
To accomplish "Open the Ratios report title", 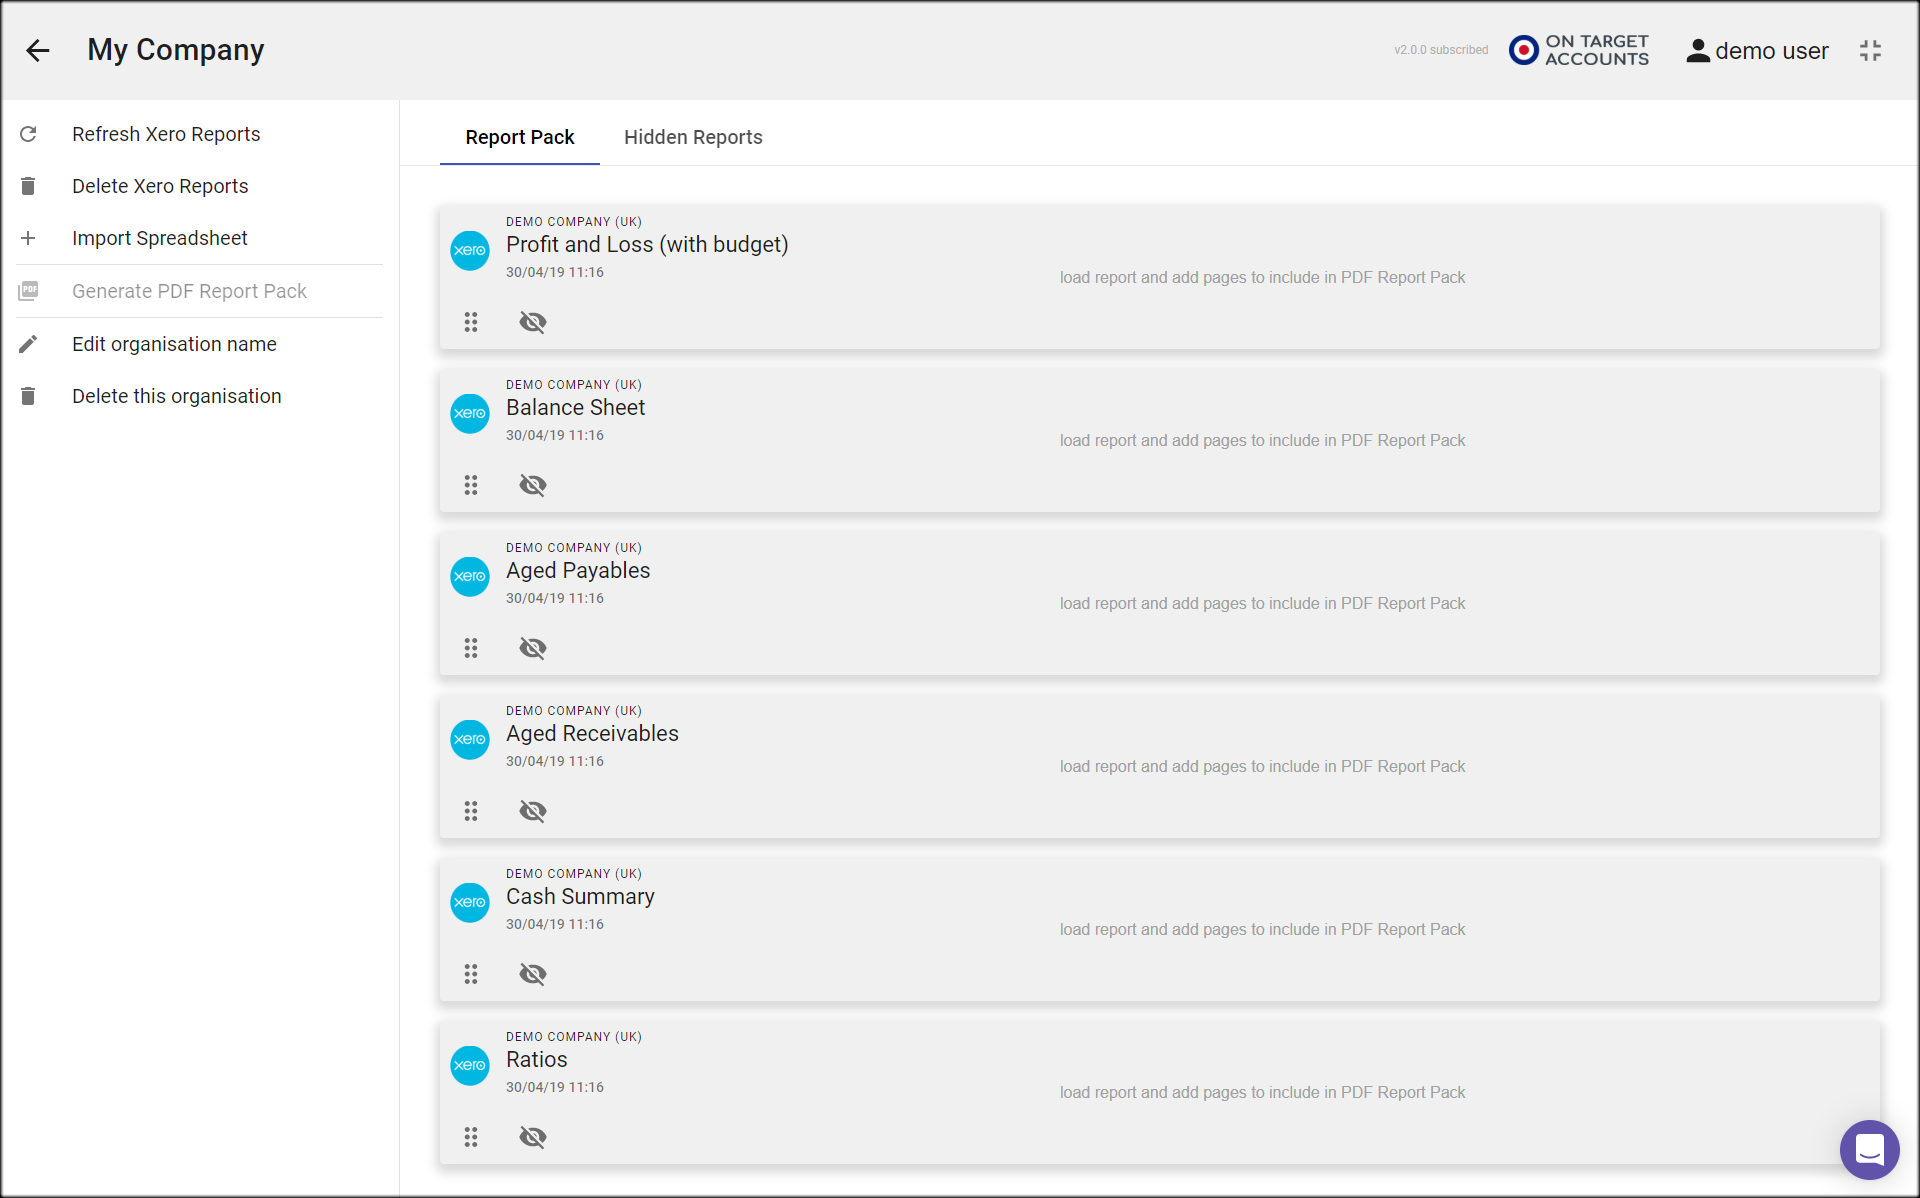I will click(536, 1060).
